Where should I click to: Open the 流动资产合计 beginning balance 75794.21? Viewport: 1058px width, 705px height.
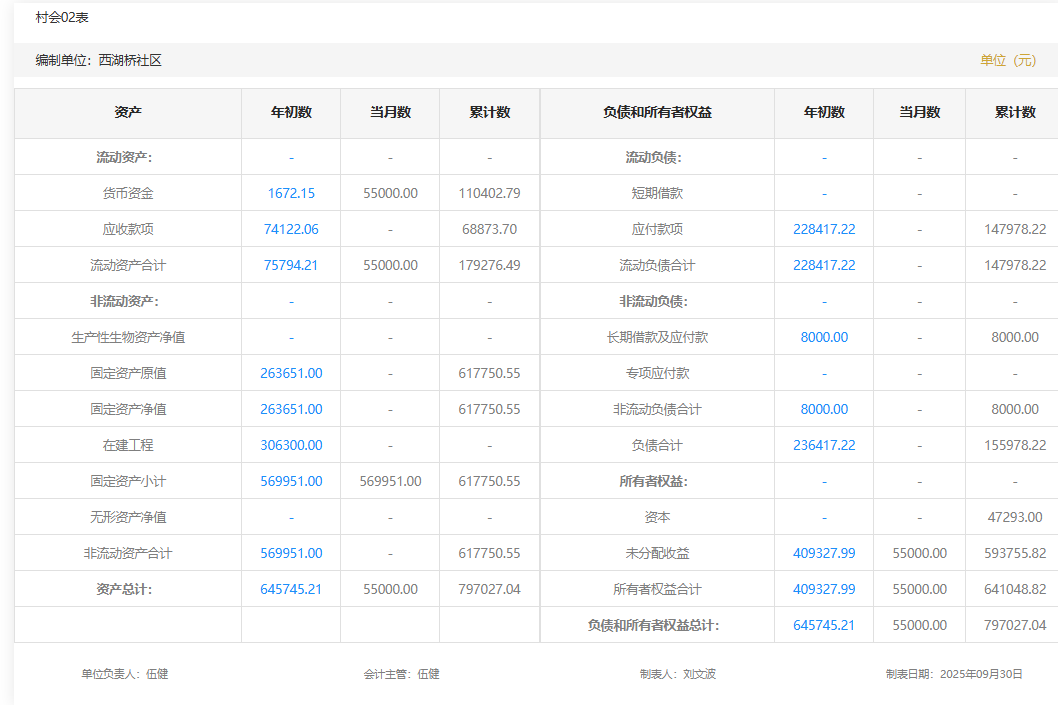[x=291, y=265]
